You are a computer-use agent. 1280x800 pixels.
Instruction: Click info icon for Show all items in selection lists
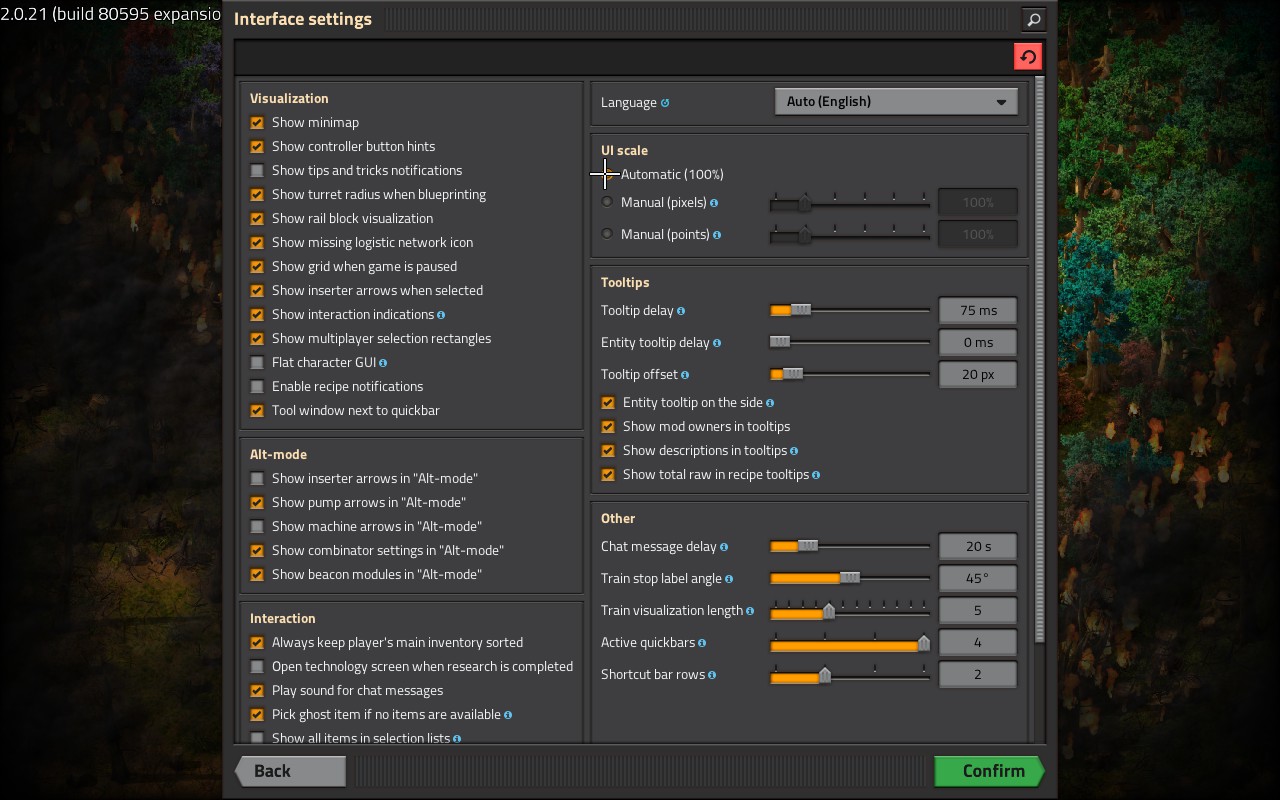(457, 739)
